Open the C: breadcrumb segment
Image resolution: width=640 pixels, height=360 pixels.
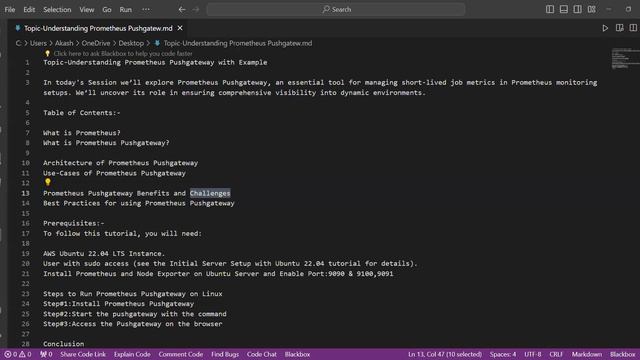pos(18,43)
